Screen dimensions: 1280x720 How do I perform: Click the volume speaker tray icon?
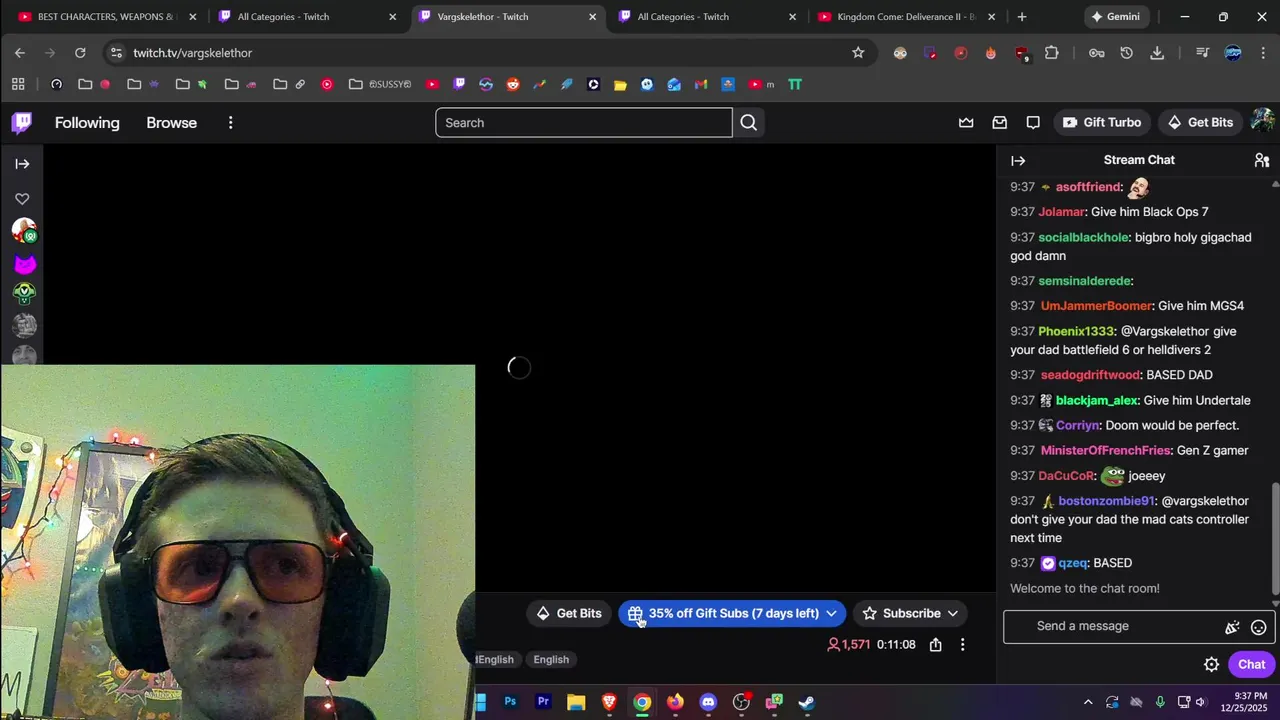point(1200,702)
